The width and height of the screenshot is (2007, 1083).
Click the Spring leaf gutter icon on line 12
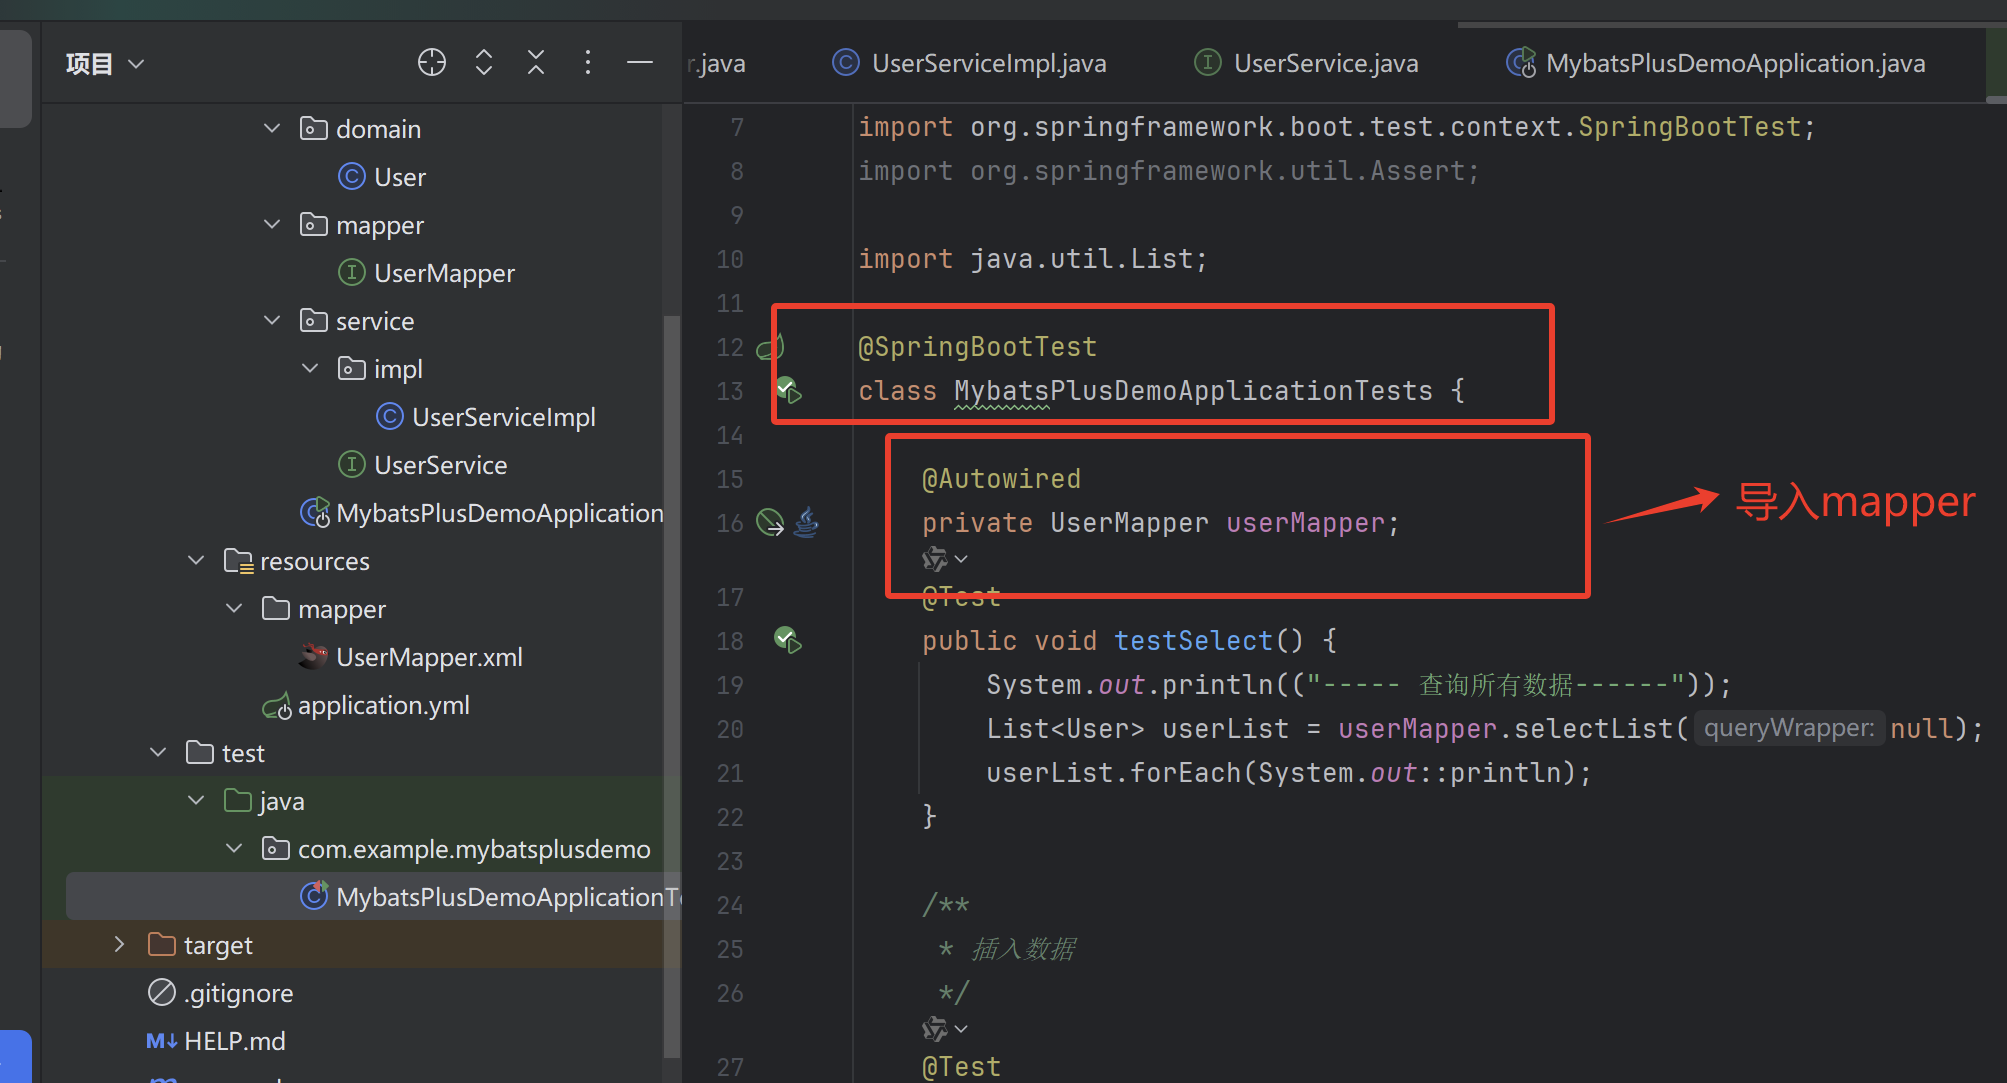click(768, 347)
